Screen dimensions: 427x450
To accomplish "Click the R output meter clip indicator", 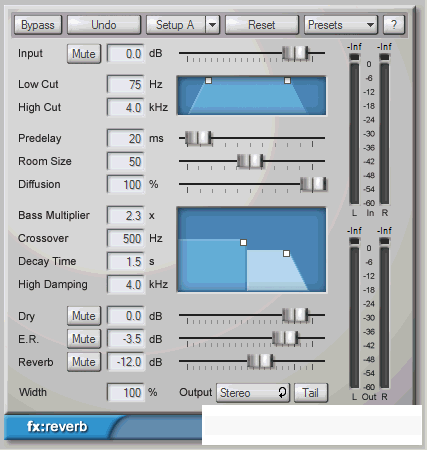I will coord(384,241).
